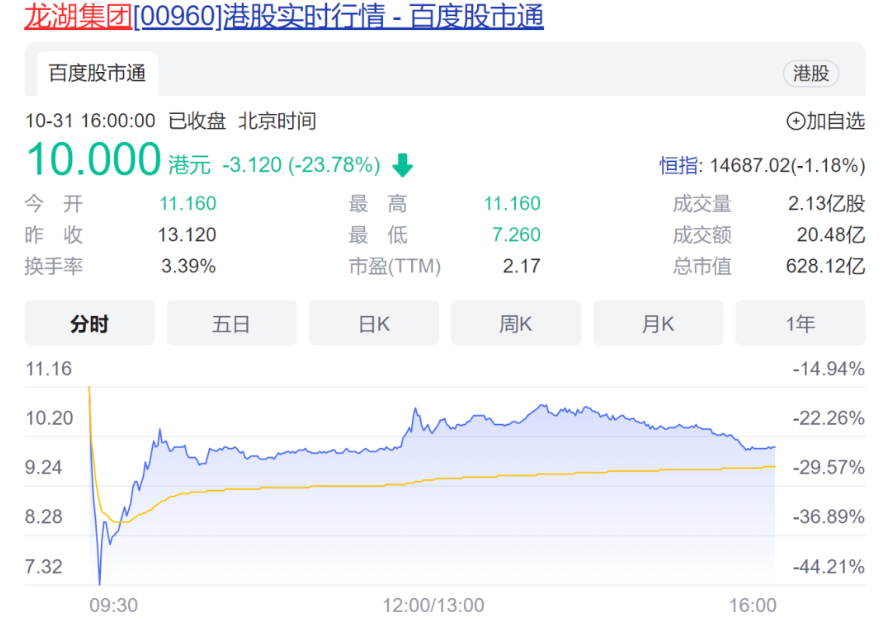Image resolution: width=885 pixels, height=622 pixels.
Task: Click the 港股 tag button
Action: 811,73
